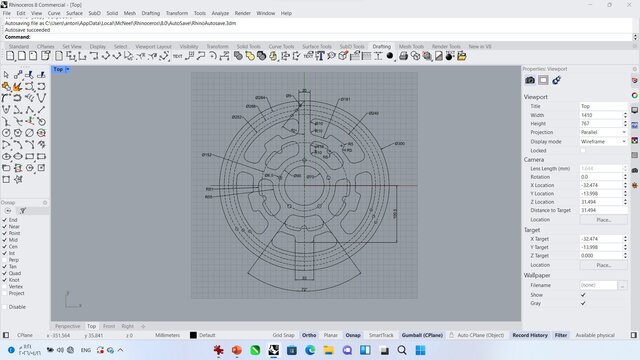640x360 pixels.
Task: Switch to the Mesh Tools toolbar tab
Action: point(411,47)
